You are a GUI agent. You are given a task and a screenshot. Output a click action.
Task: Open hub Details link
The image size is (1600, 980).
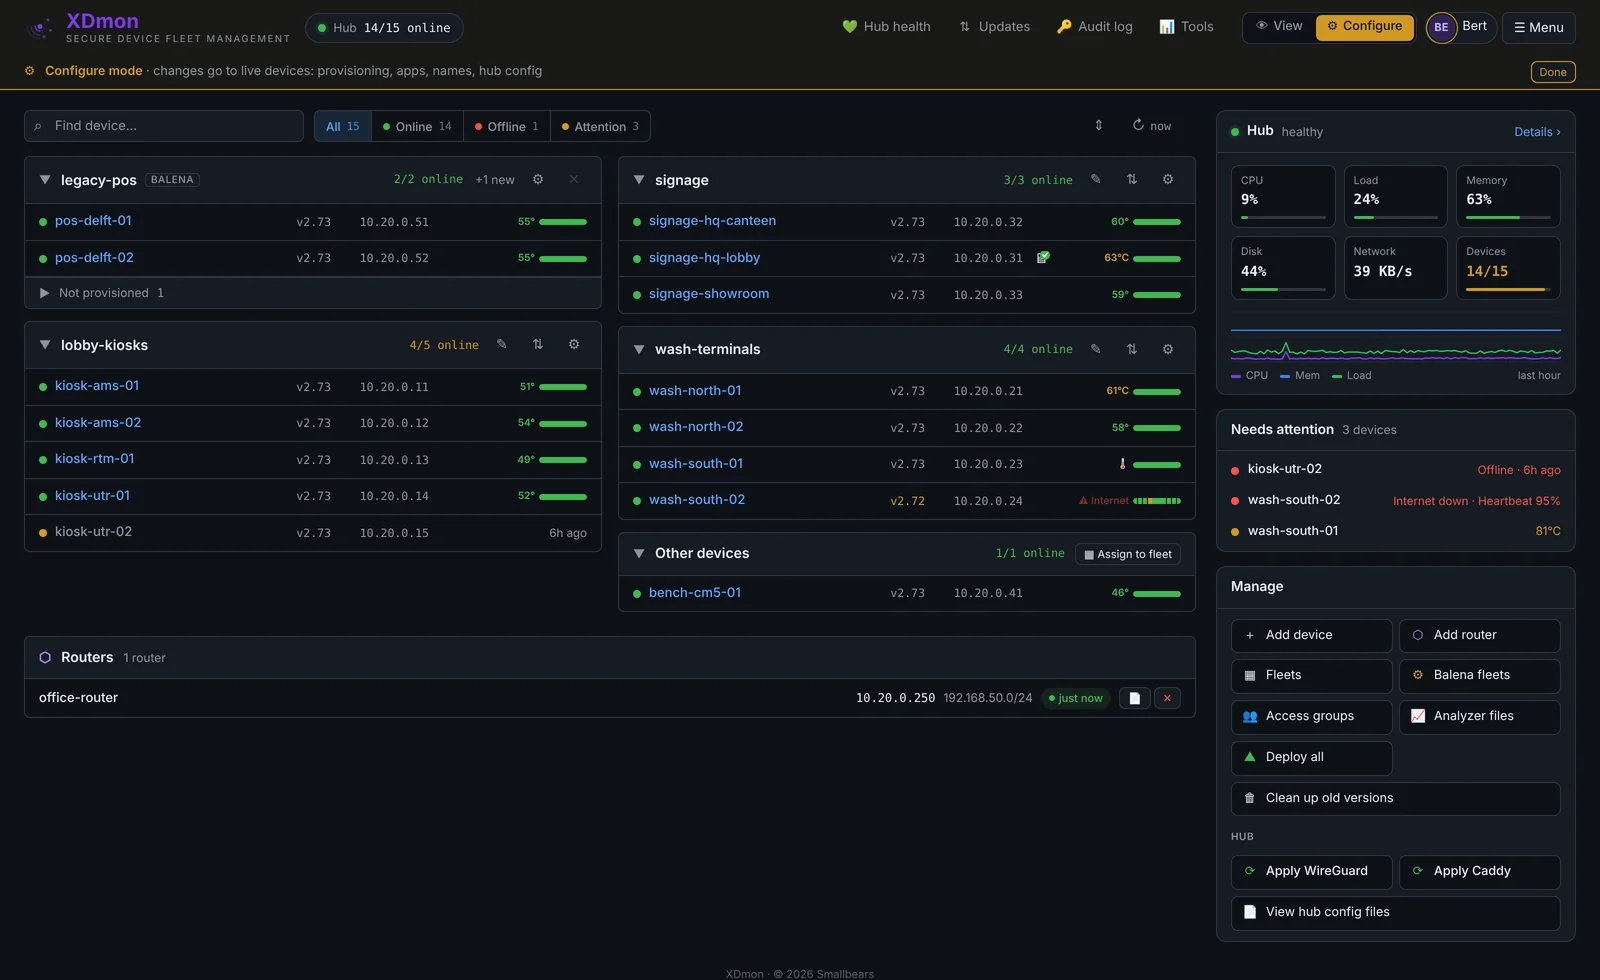coord(1537,132)
